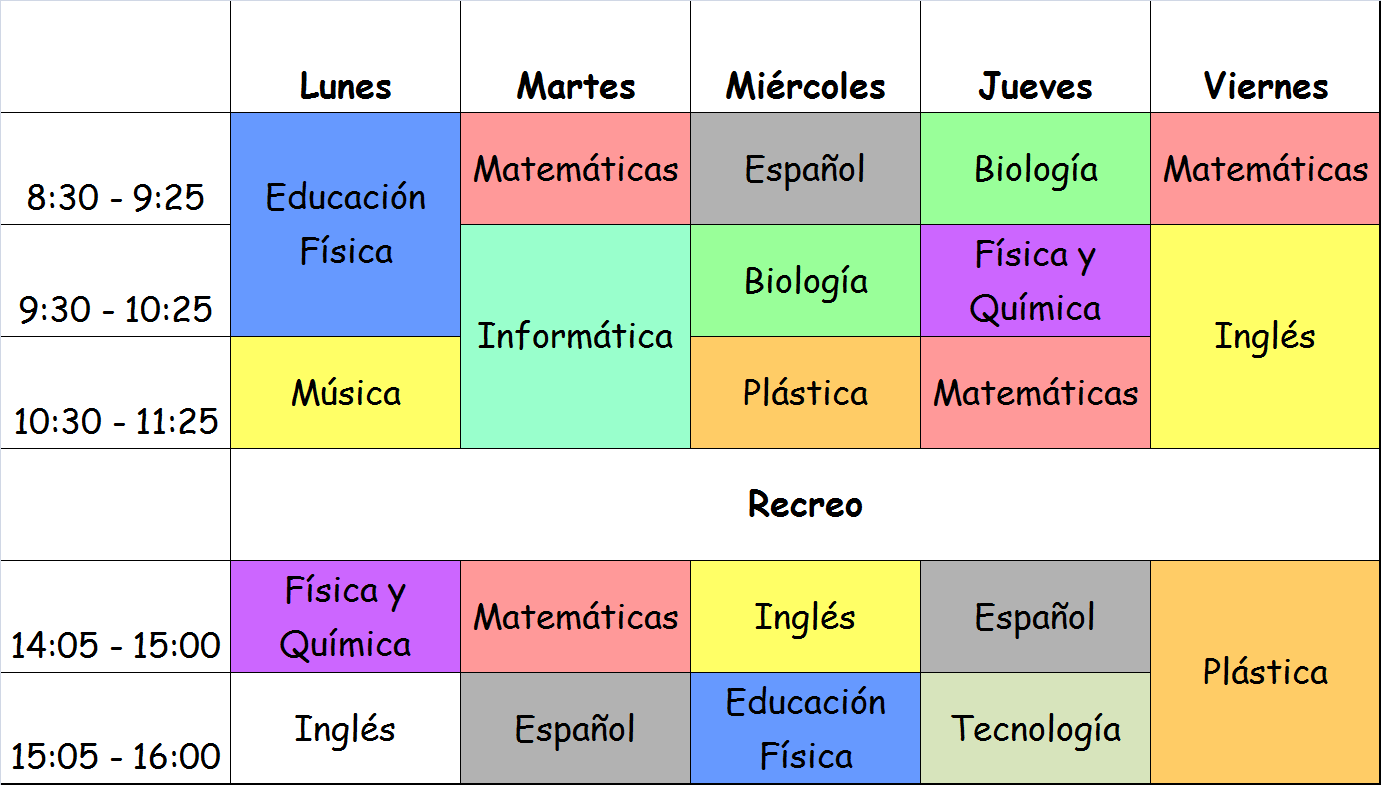This screenshot has width=1381, height=785.
Task: Click the yellow Música cell
Action: click(x=345, y=393)
